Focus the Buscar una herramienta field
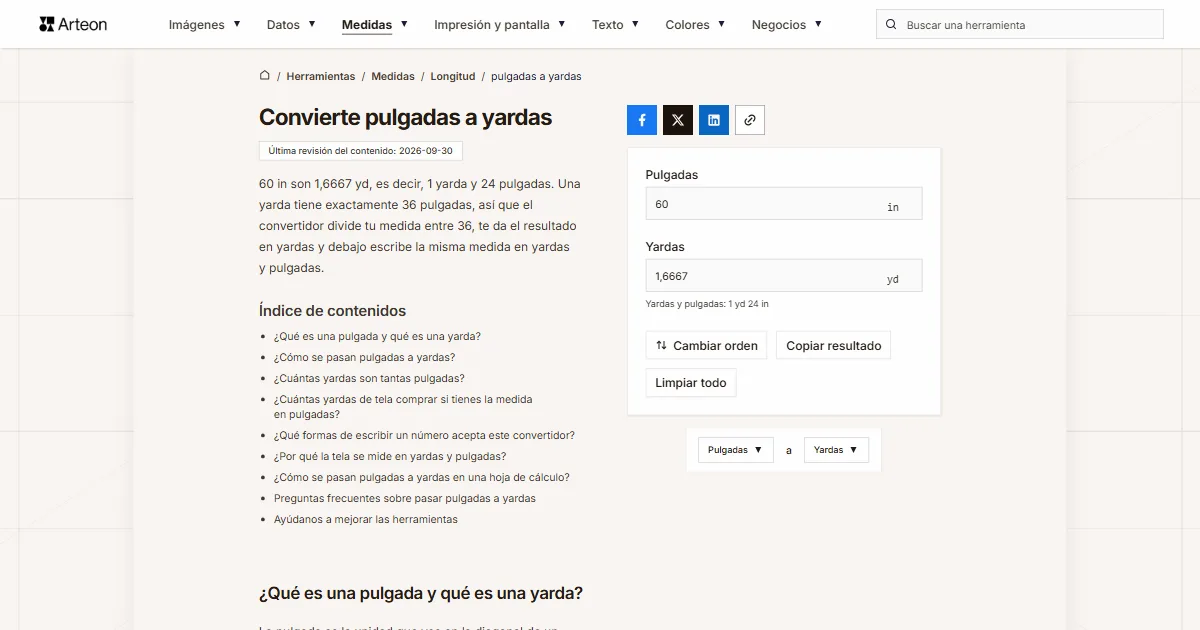 [1020, 24]
